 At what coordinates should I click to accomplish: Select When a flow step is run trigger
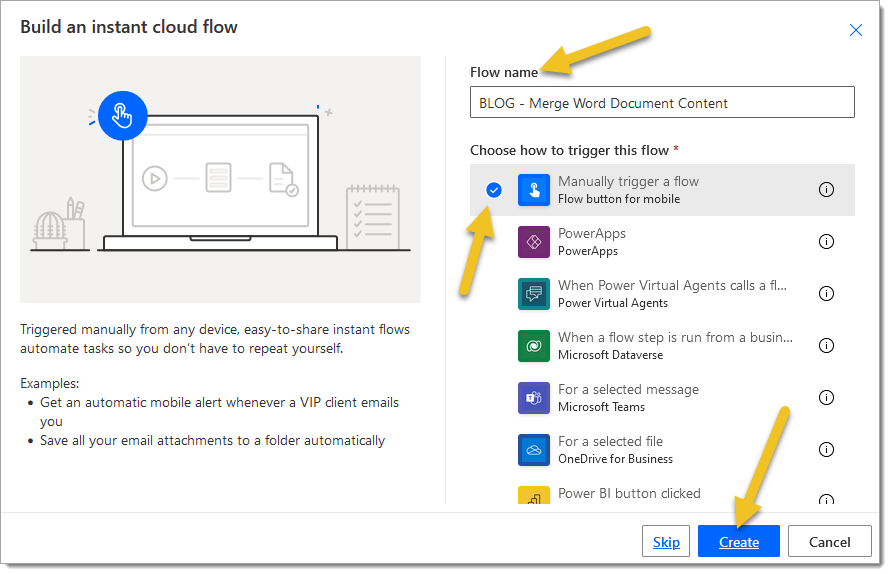click(662, 346)
